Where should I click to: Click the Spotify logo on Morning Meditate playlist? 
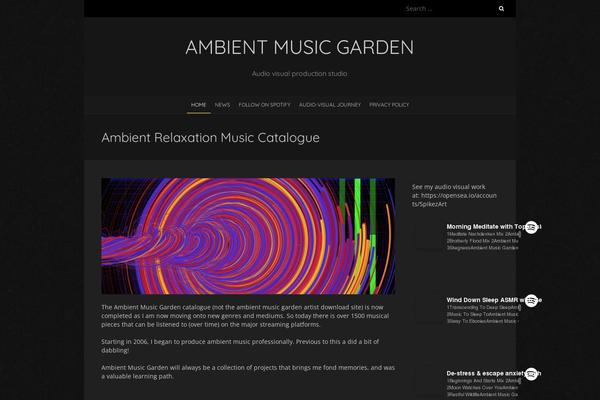(531, 227)
